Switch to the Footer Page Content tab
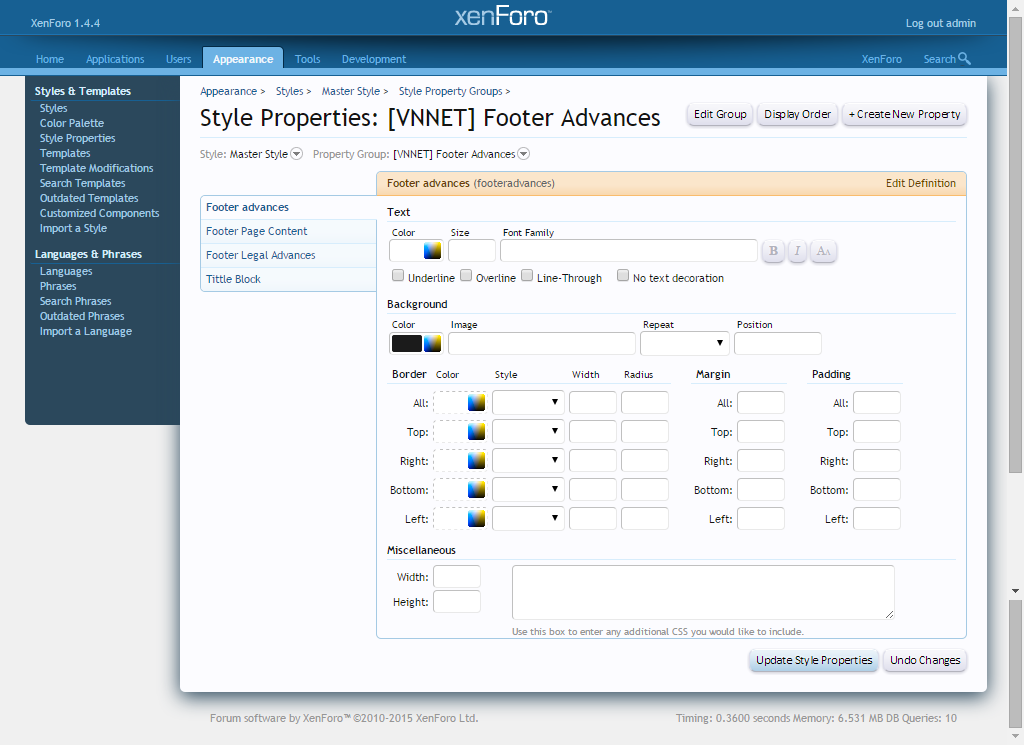This screenshot has width=1024, height=745. click(x=257, y=231)
